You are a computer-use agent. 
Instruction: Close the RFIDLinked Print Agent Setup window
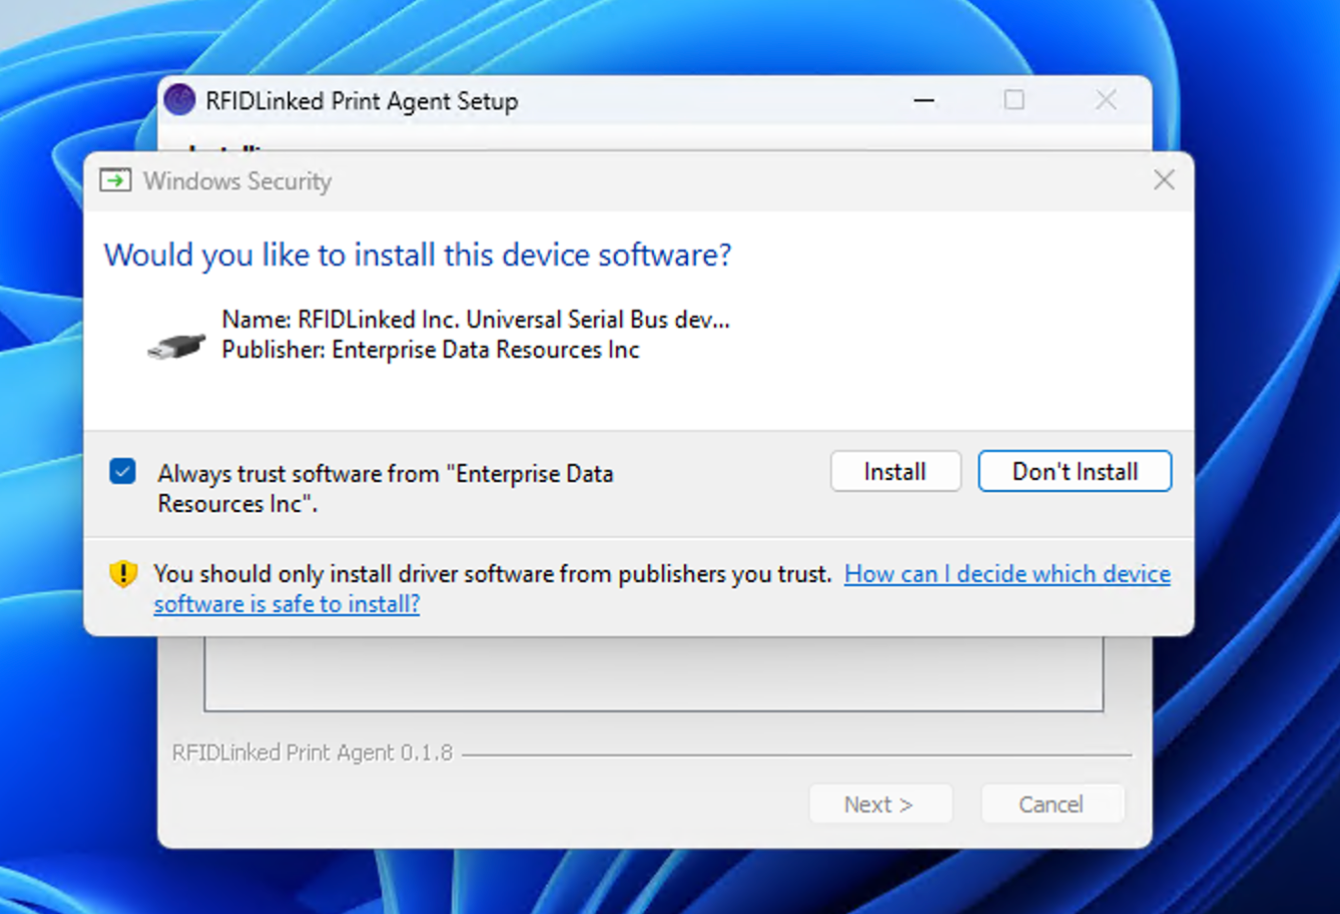(1106, 100)
